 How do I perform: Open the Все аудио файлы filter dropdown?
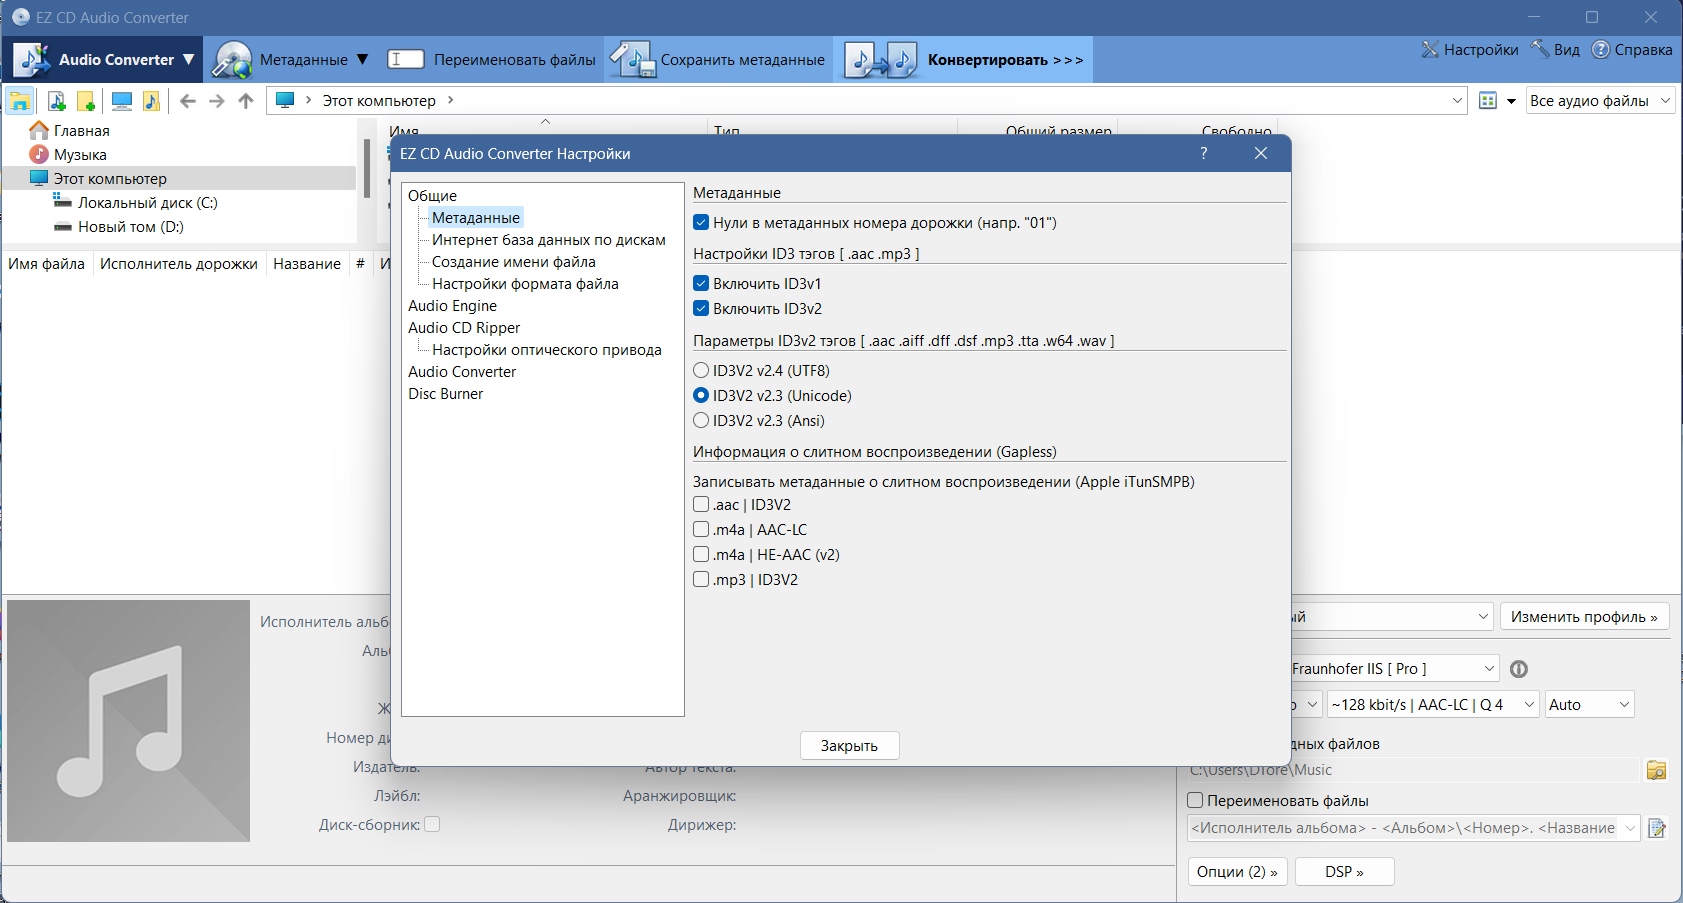click(x=1600, y=100)
